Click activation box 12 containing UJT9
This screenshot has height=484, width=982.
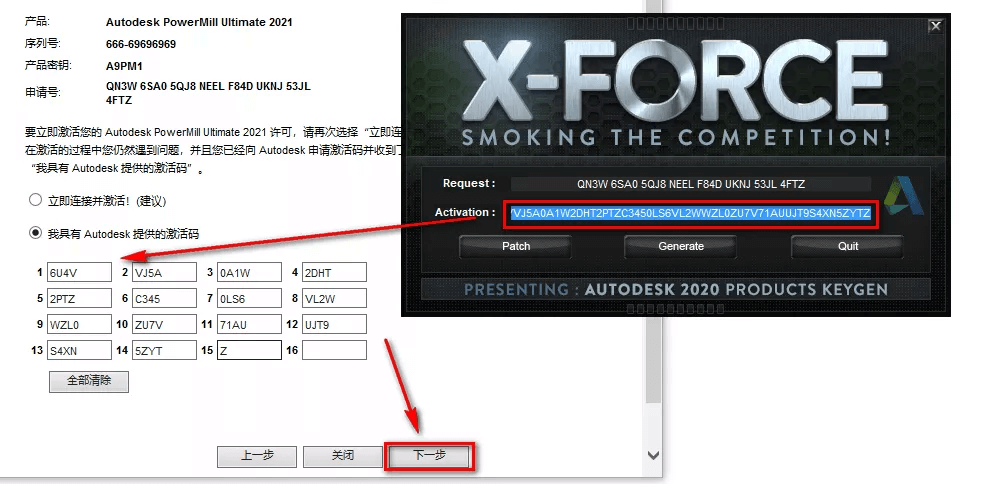334,324
